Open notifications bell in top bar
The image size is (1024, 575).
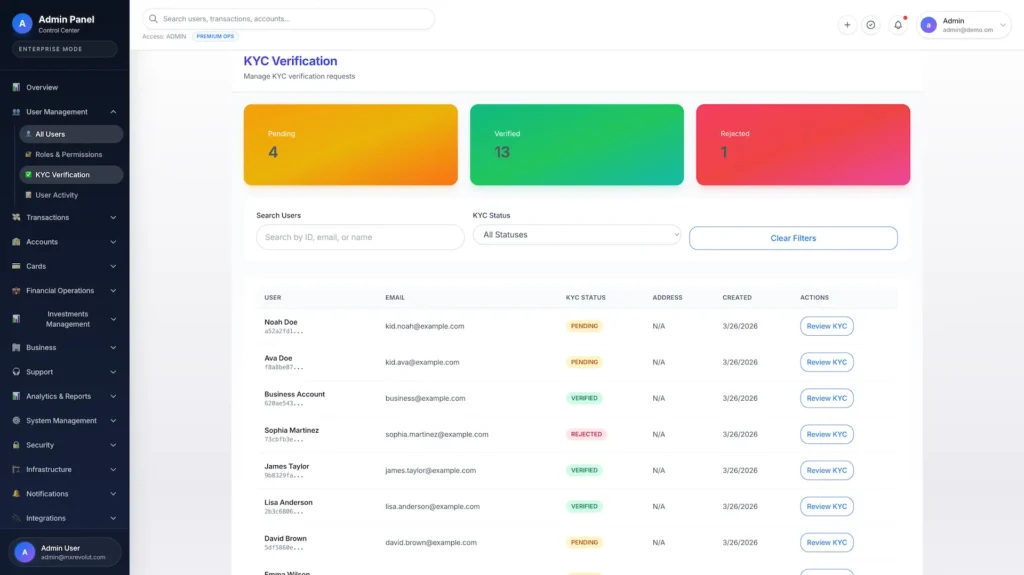898,25
